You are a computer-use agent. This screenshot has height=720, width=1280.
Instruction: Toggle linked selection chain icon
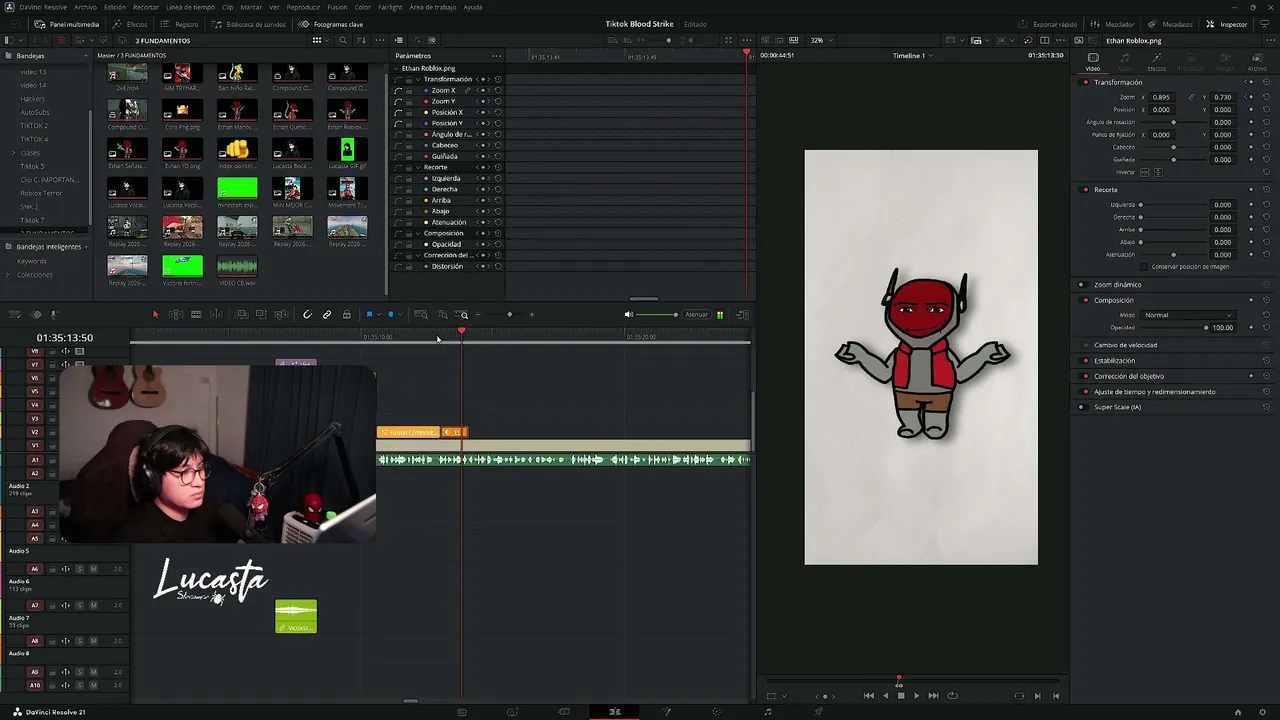tap(327, 315)
